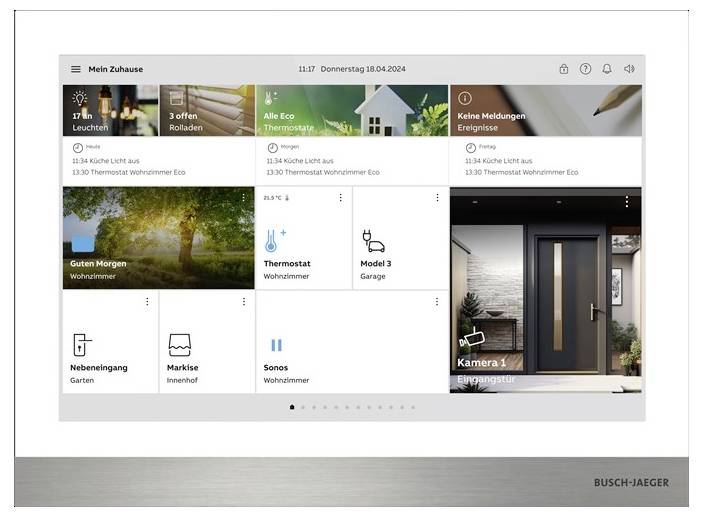The width and height of the screenshot is (703, 517).
Task: Open three-dot menu on Sonos tile
Action: (x=437, y=302)
